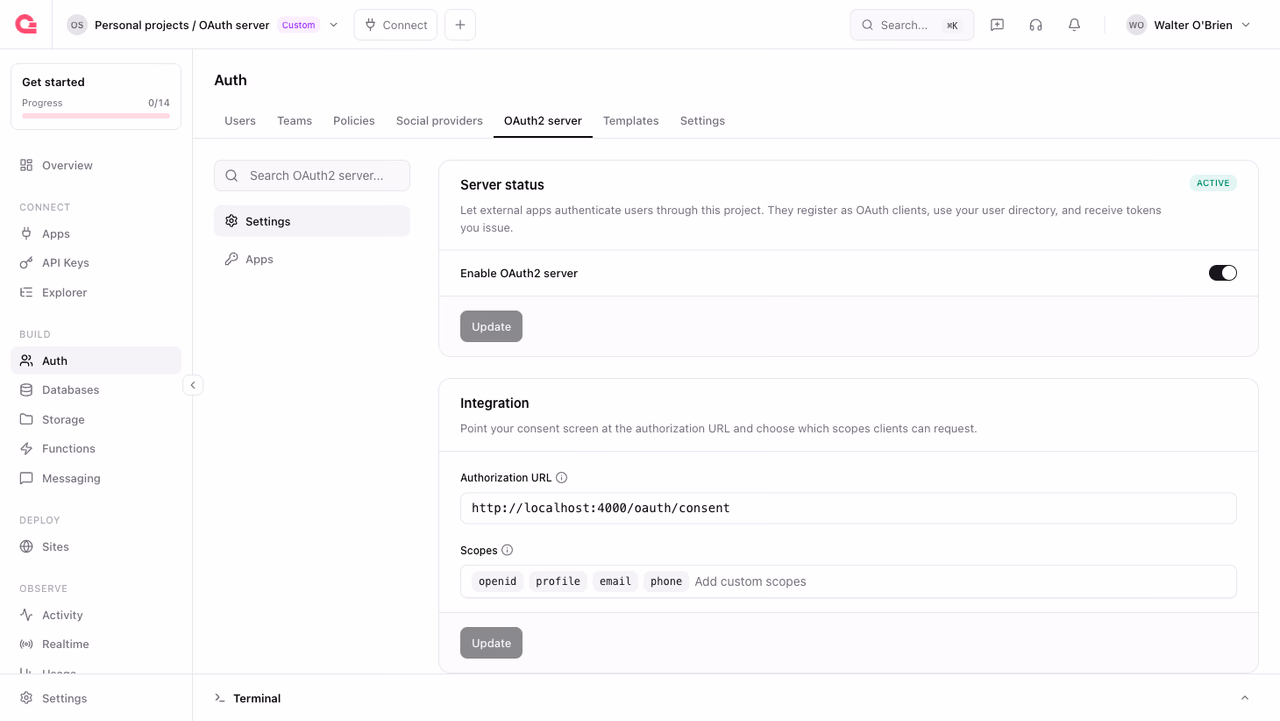1280x721 pixels.
Task: Open Functions in sidebar
Action: click(x=96, y=449)
